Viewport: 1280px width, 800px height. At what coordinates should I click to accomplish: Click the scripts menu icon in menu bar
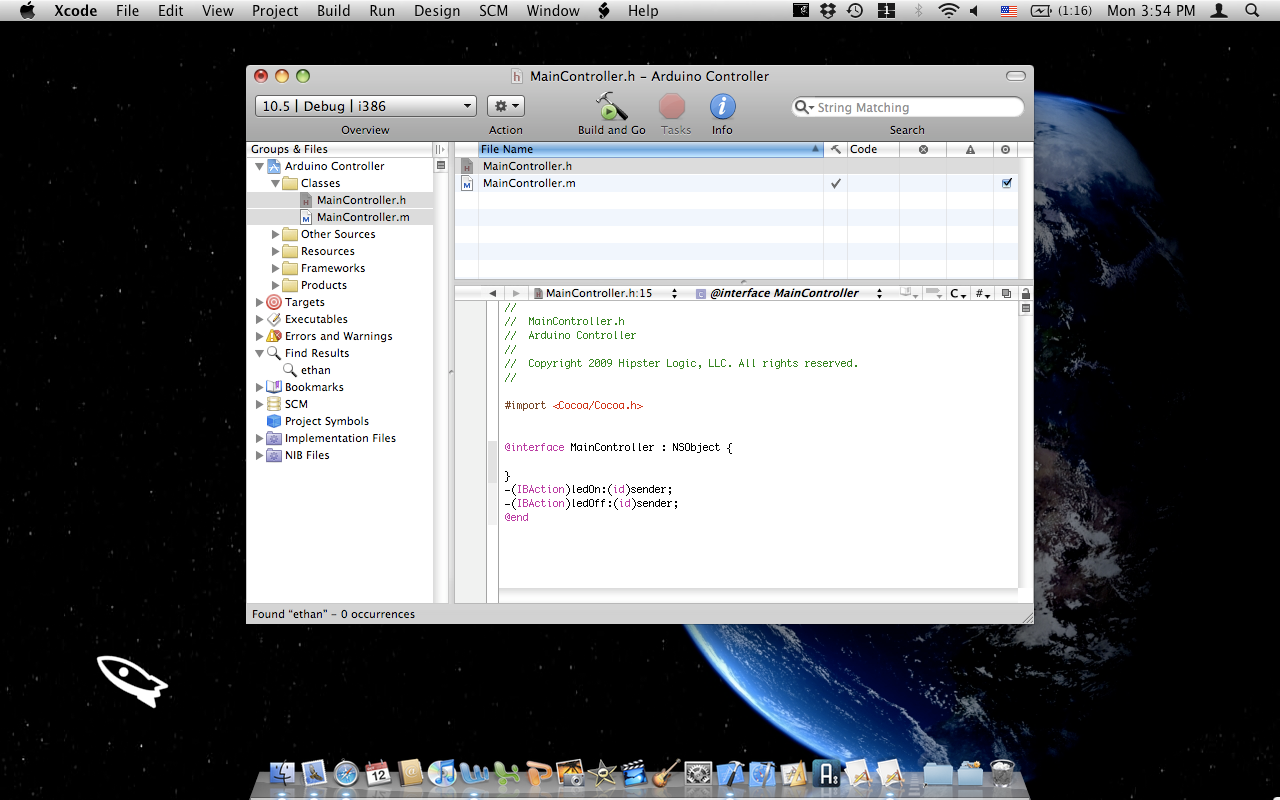point(604,11)
